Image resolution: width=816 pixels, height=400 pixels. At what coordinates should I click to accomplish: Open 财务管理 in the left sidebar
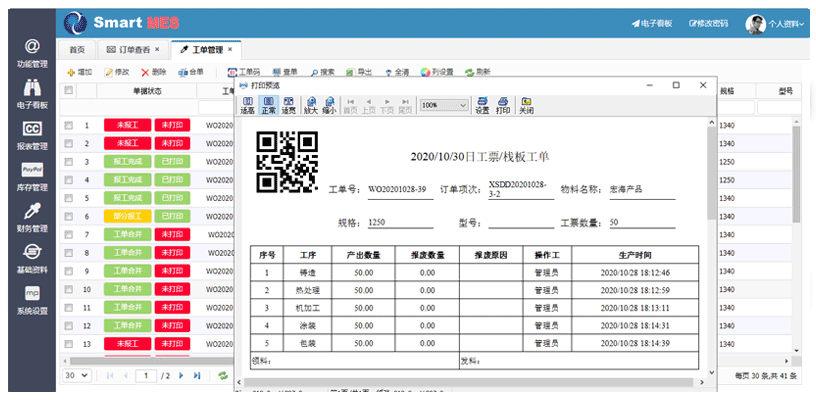pyautogui.click(x=32, y=217)
